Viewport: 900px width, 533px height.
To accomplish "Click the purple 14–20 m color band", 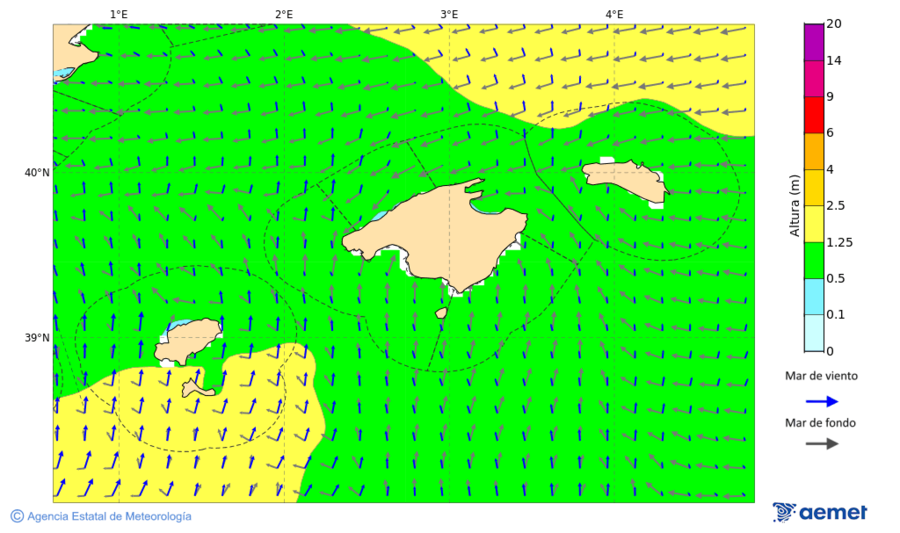I will 814,42.
